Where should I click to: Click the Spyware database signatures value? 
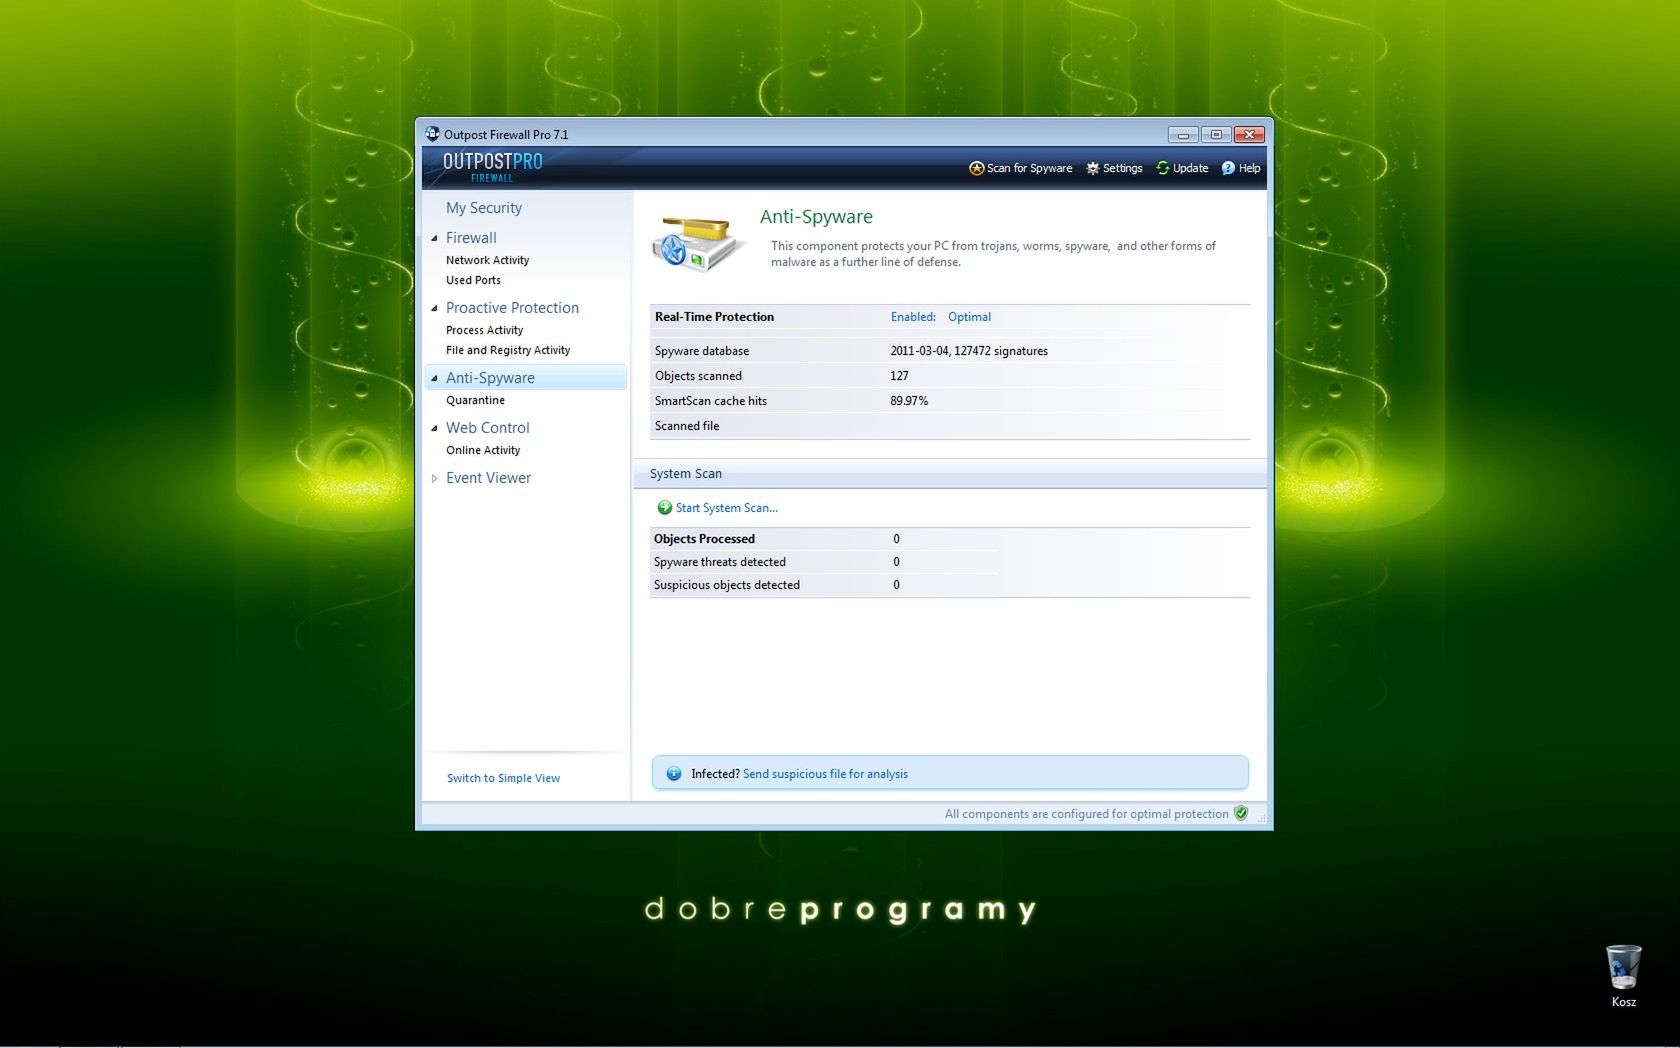pos(969,351)
